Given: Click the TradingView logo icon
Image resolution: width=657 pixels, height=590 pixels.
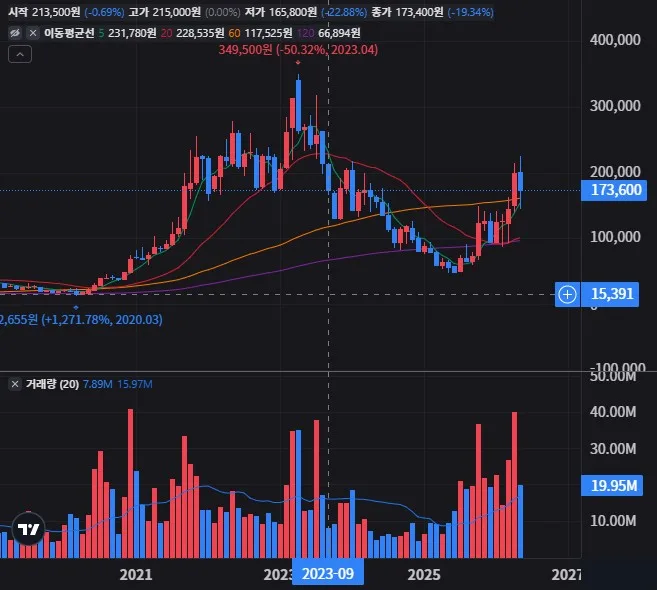Looking at the screenshot, I should pyautogui.click(x=28, y=529).
